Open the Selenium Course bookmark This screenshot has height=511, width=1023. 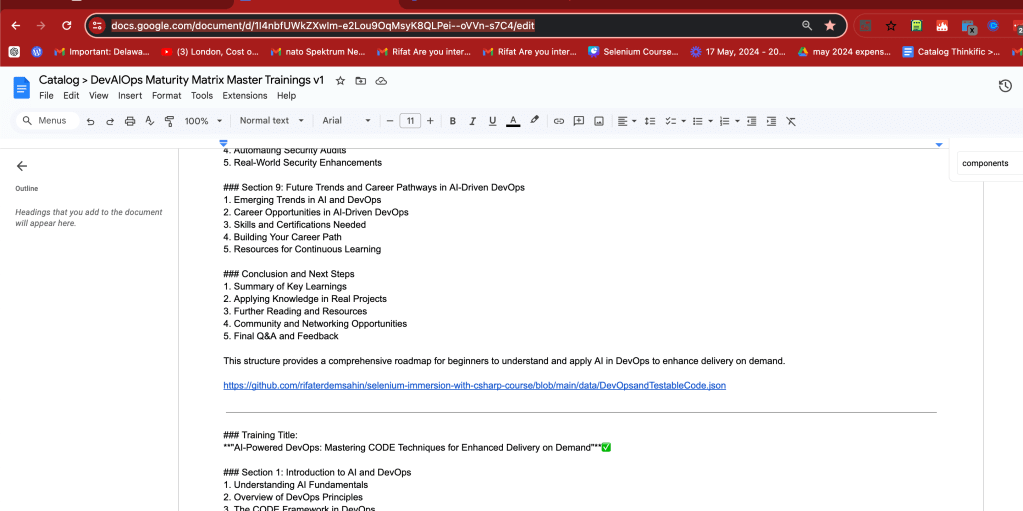click(x=633, y=52)
